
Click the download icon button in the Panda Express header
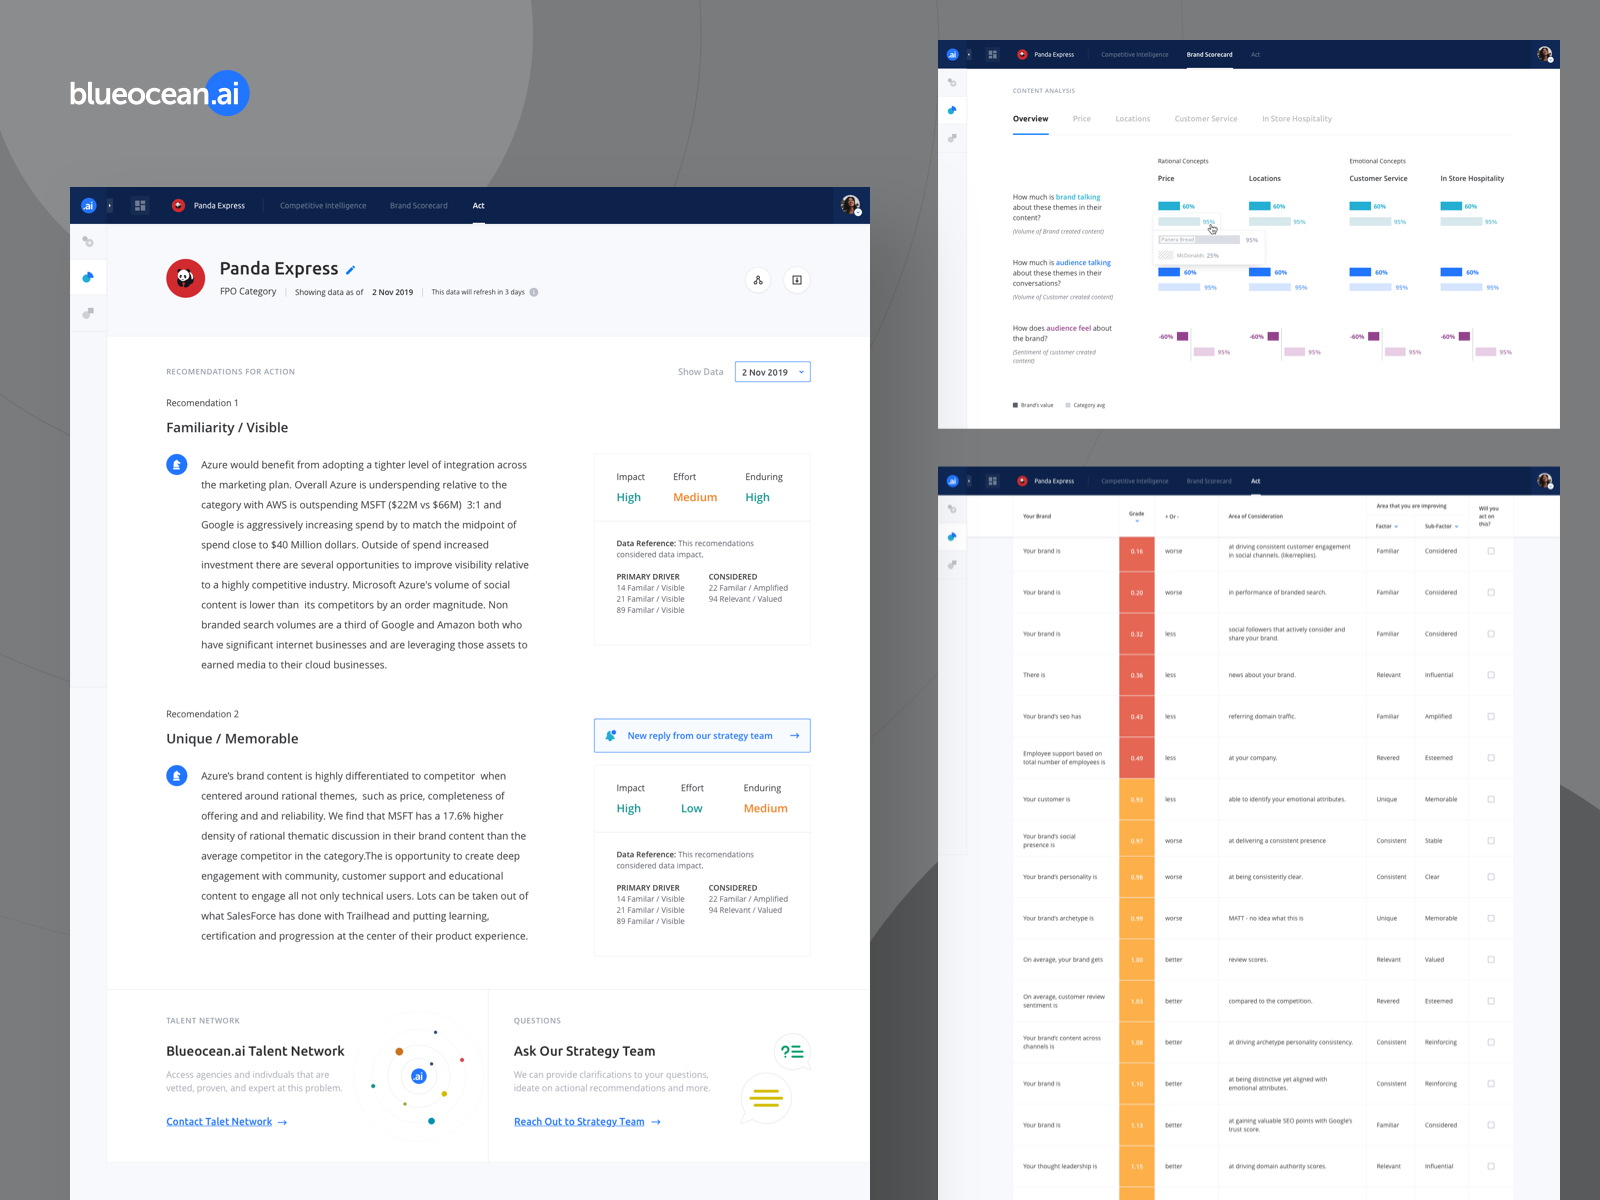pos(797,280)
